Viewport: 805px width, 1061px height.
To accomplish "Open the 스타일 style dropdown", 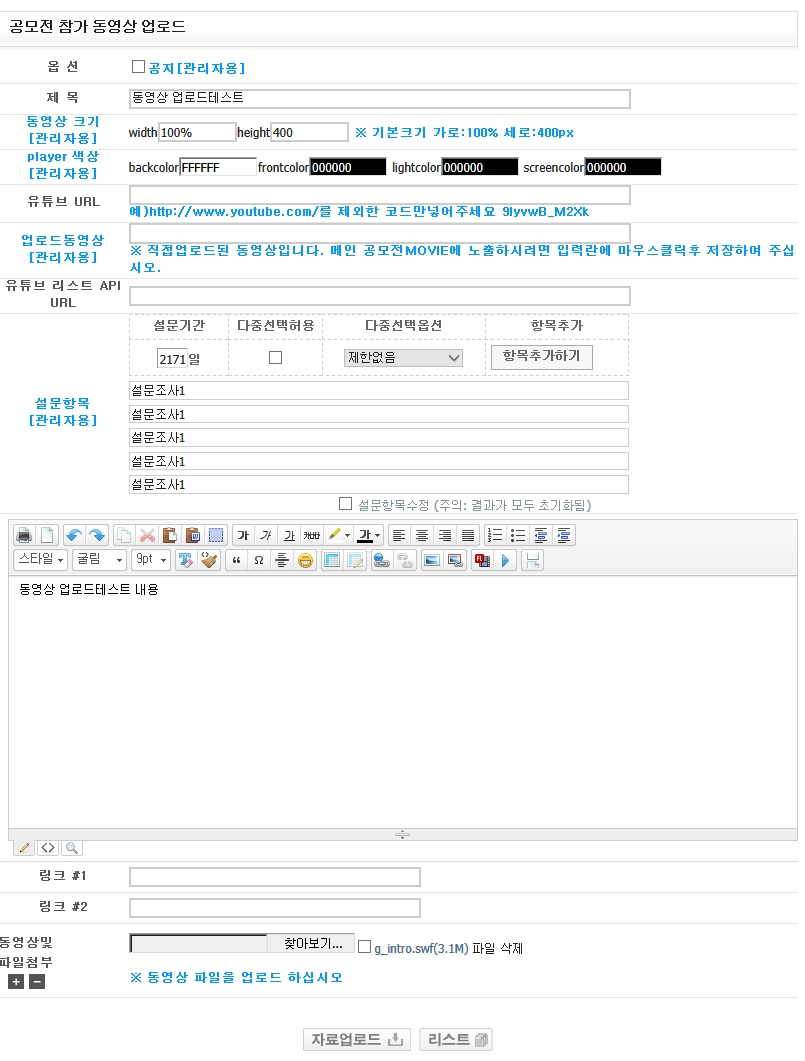I will 41,560.
